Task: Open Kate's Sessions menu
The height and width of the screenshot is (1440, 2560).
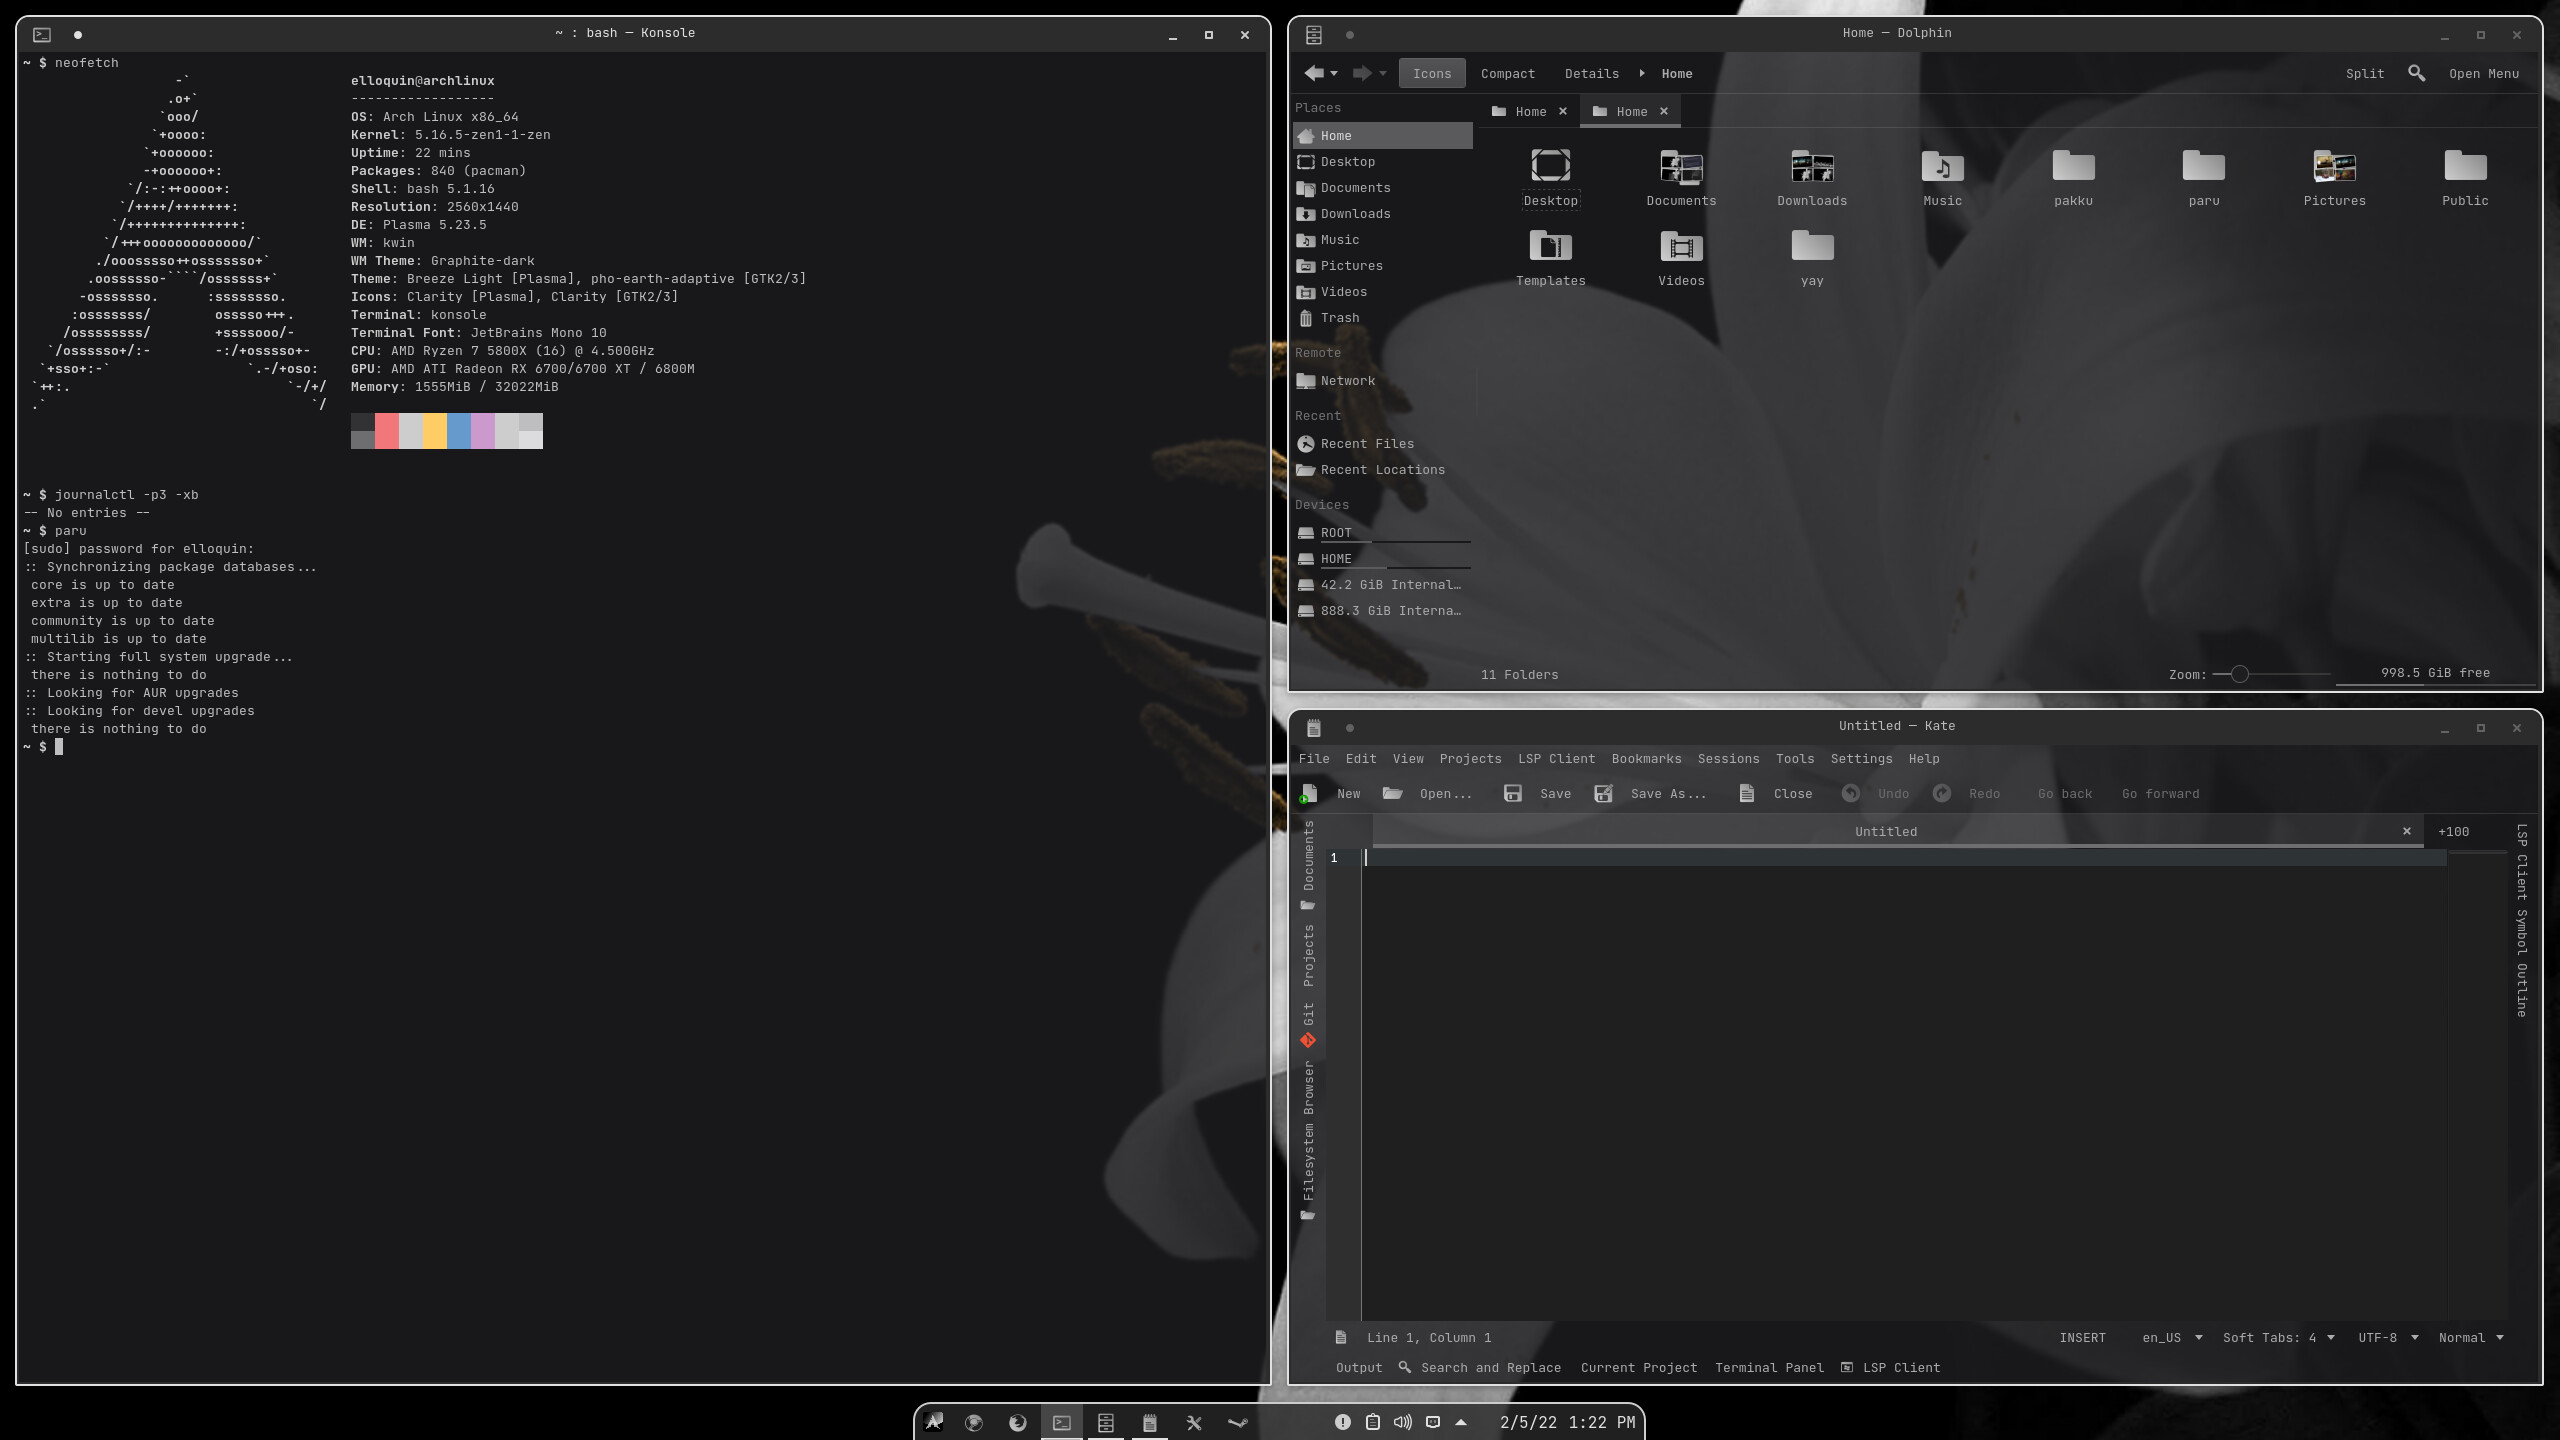Action: coord(1728,759)
